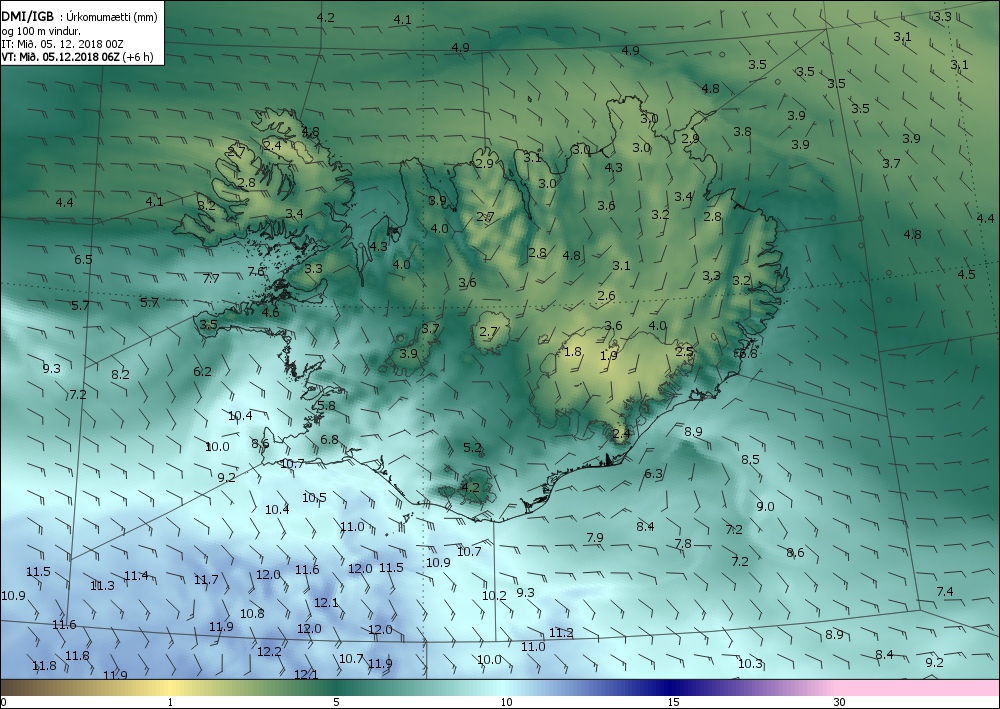Click the 10.2 value on the map
The height and width of the screenshot is (709, 1000).
click(494, 596)
